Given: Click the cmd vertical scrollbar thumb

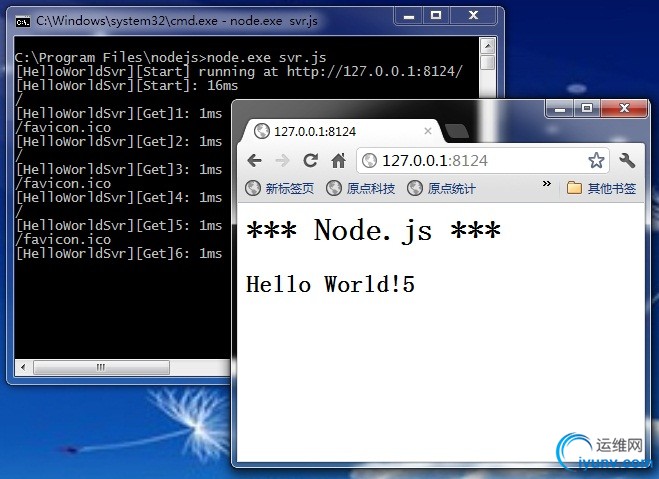Looking at the screenshot, I should pos(488,63).
